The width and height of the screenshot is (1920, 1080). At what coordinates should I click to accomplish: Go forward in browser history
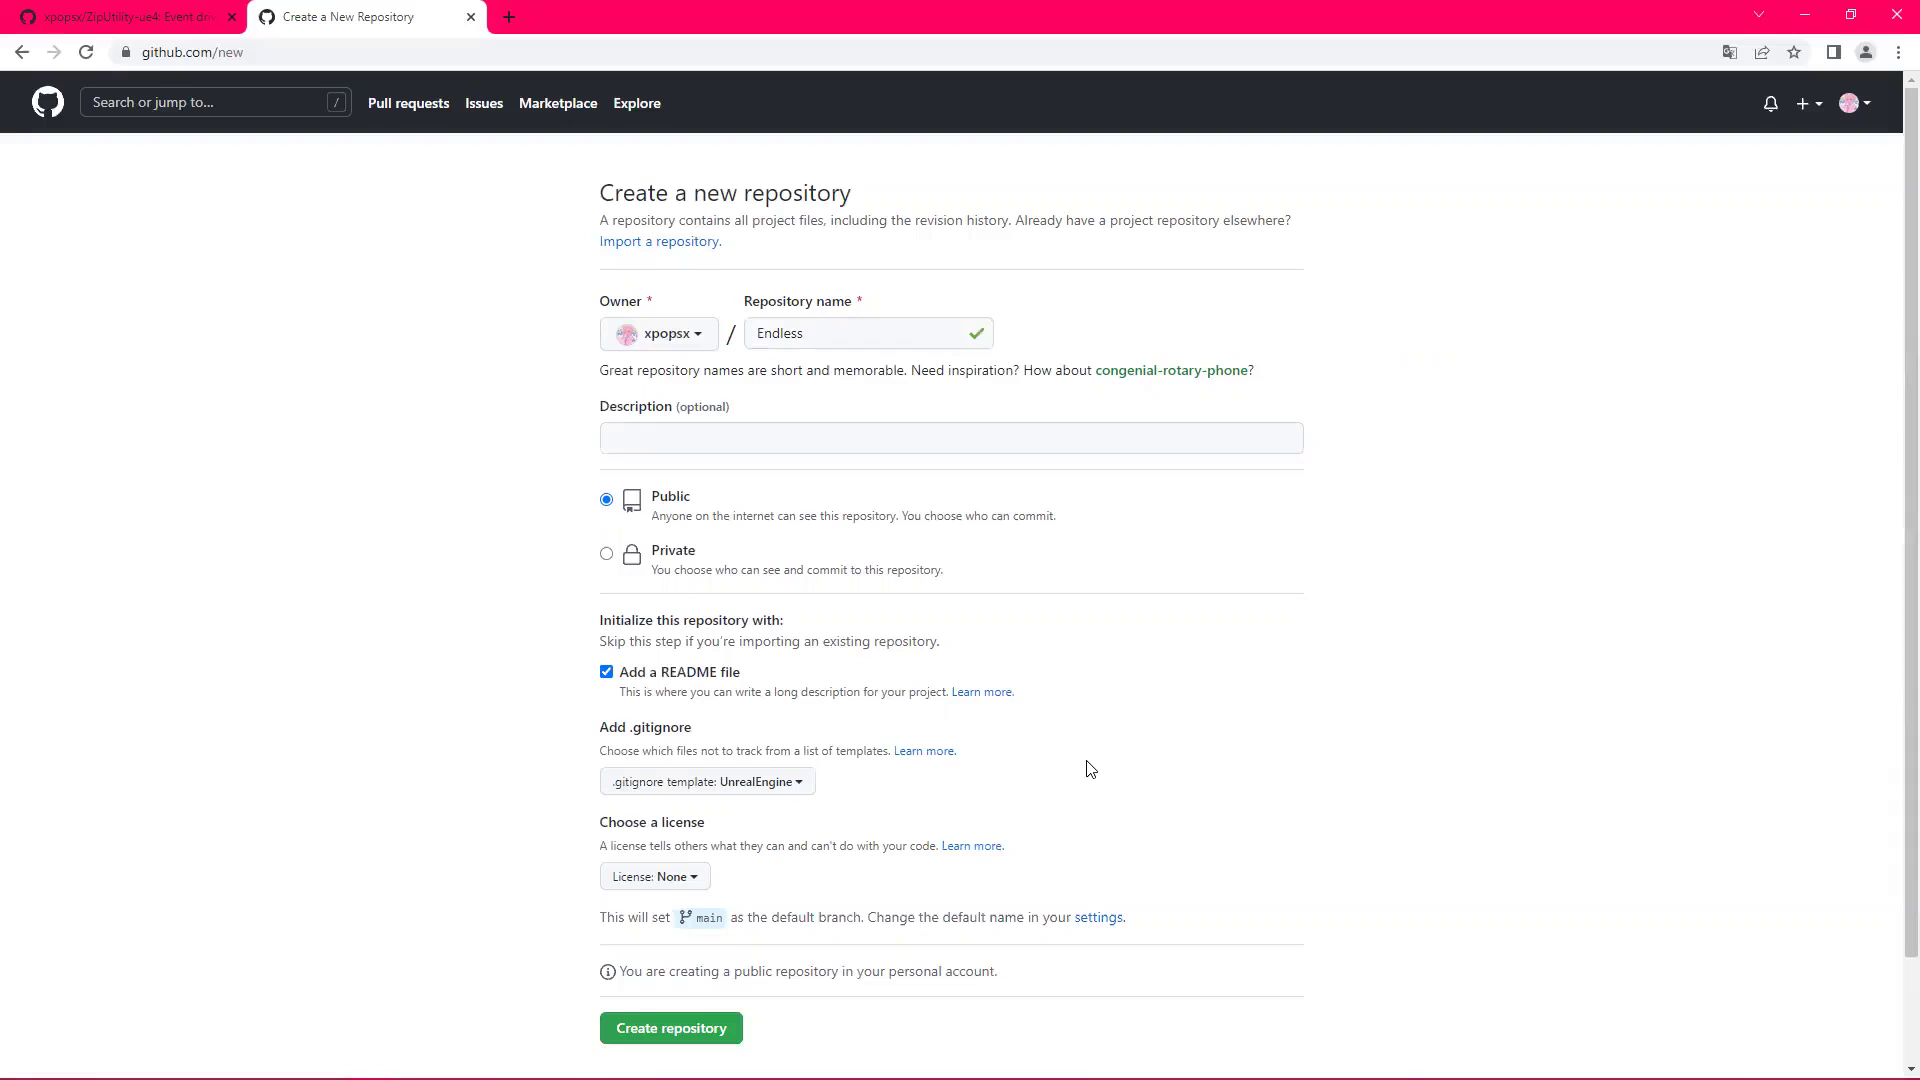pos(54,52)
